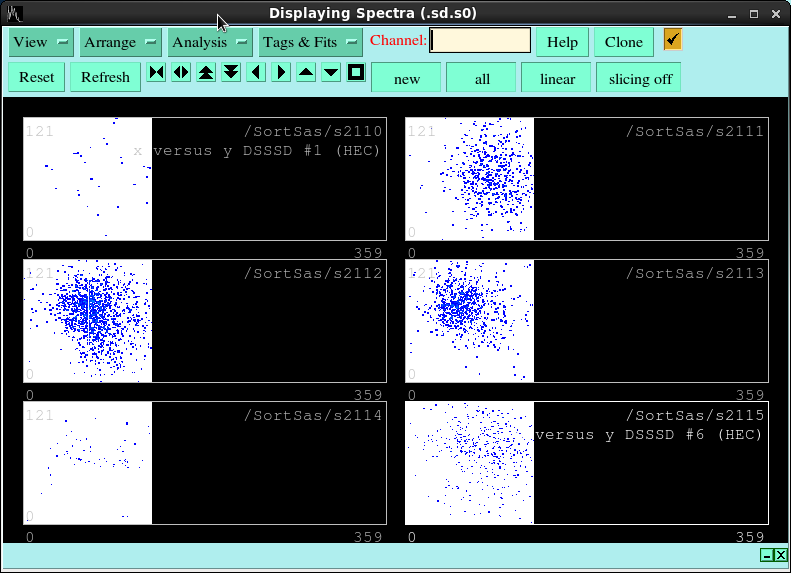Click the 'versus y DSSSD #6 (HEC)' label
791x573 pixels.
649,435
